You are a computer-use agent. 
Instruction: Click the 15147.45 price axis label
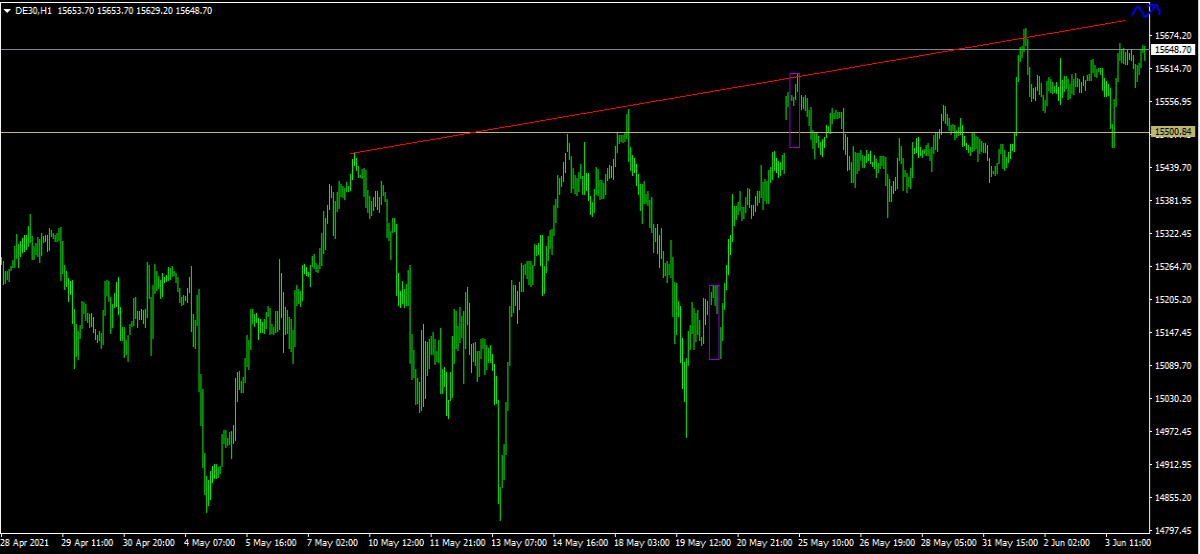click(x=1173, y=333)
